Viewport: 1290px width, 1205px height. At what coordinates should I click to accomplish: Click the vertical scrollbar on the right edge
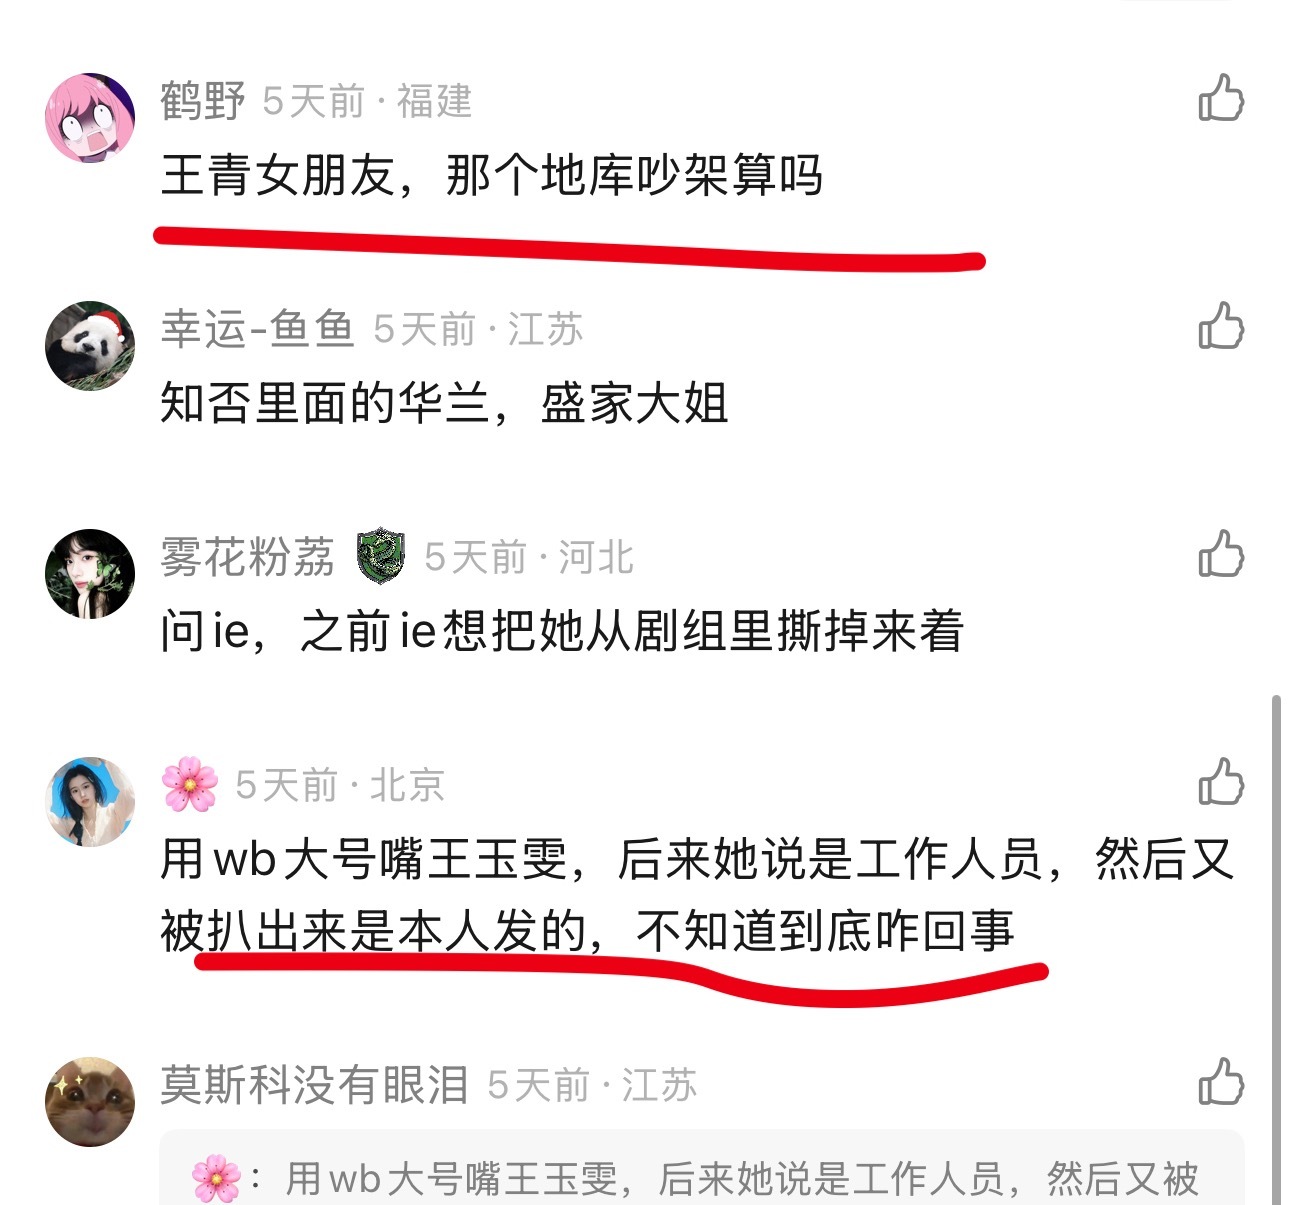click(x=1276, y=950)
